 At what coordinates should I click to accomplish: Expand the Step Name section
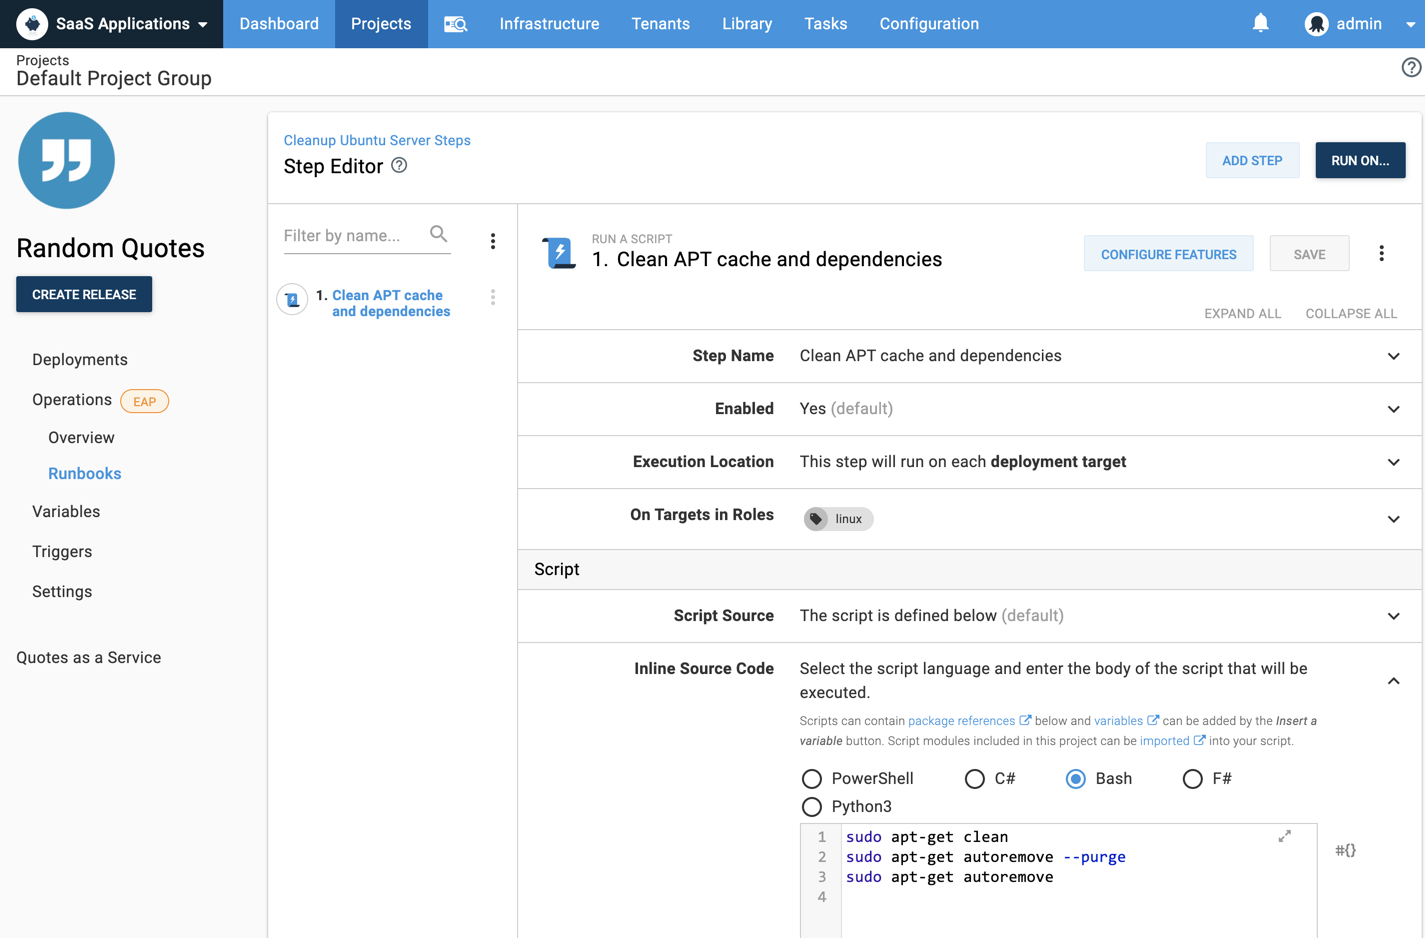tap(1393, 356)
